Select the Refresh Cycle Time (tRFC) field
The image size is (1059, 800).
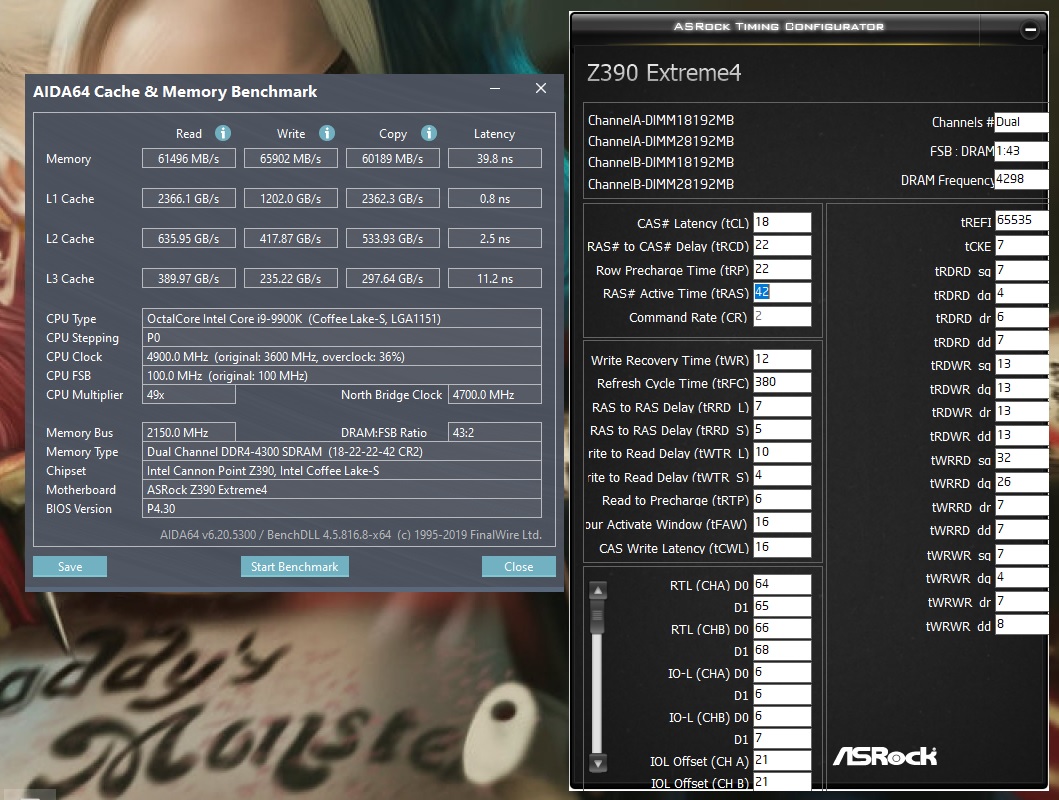[782, 383]
